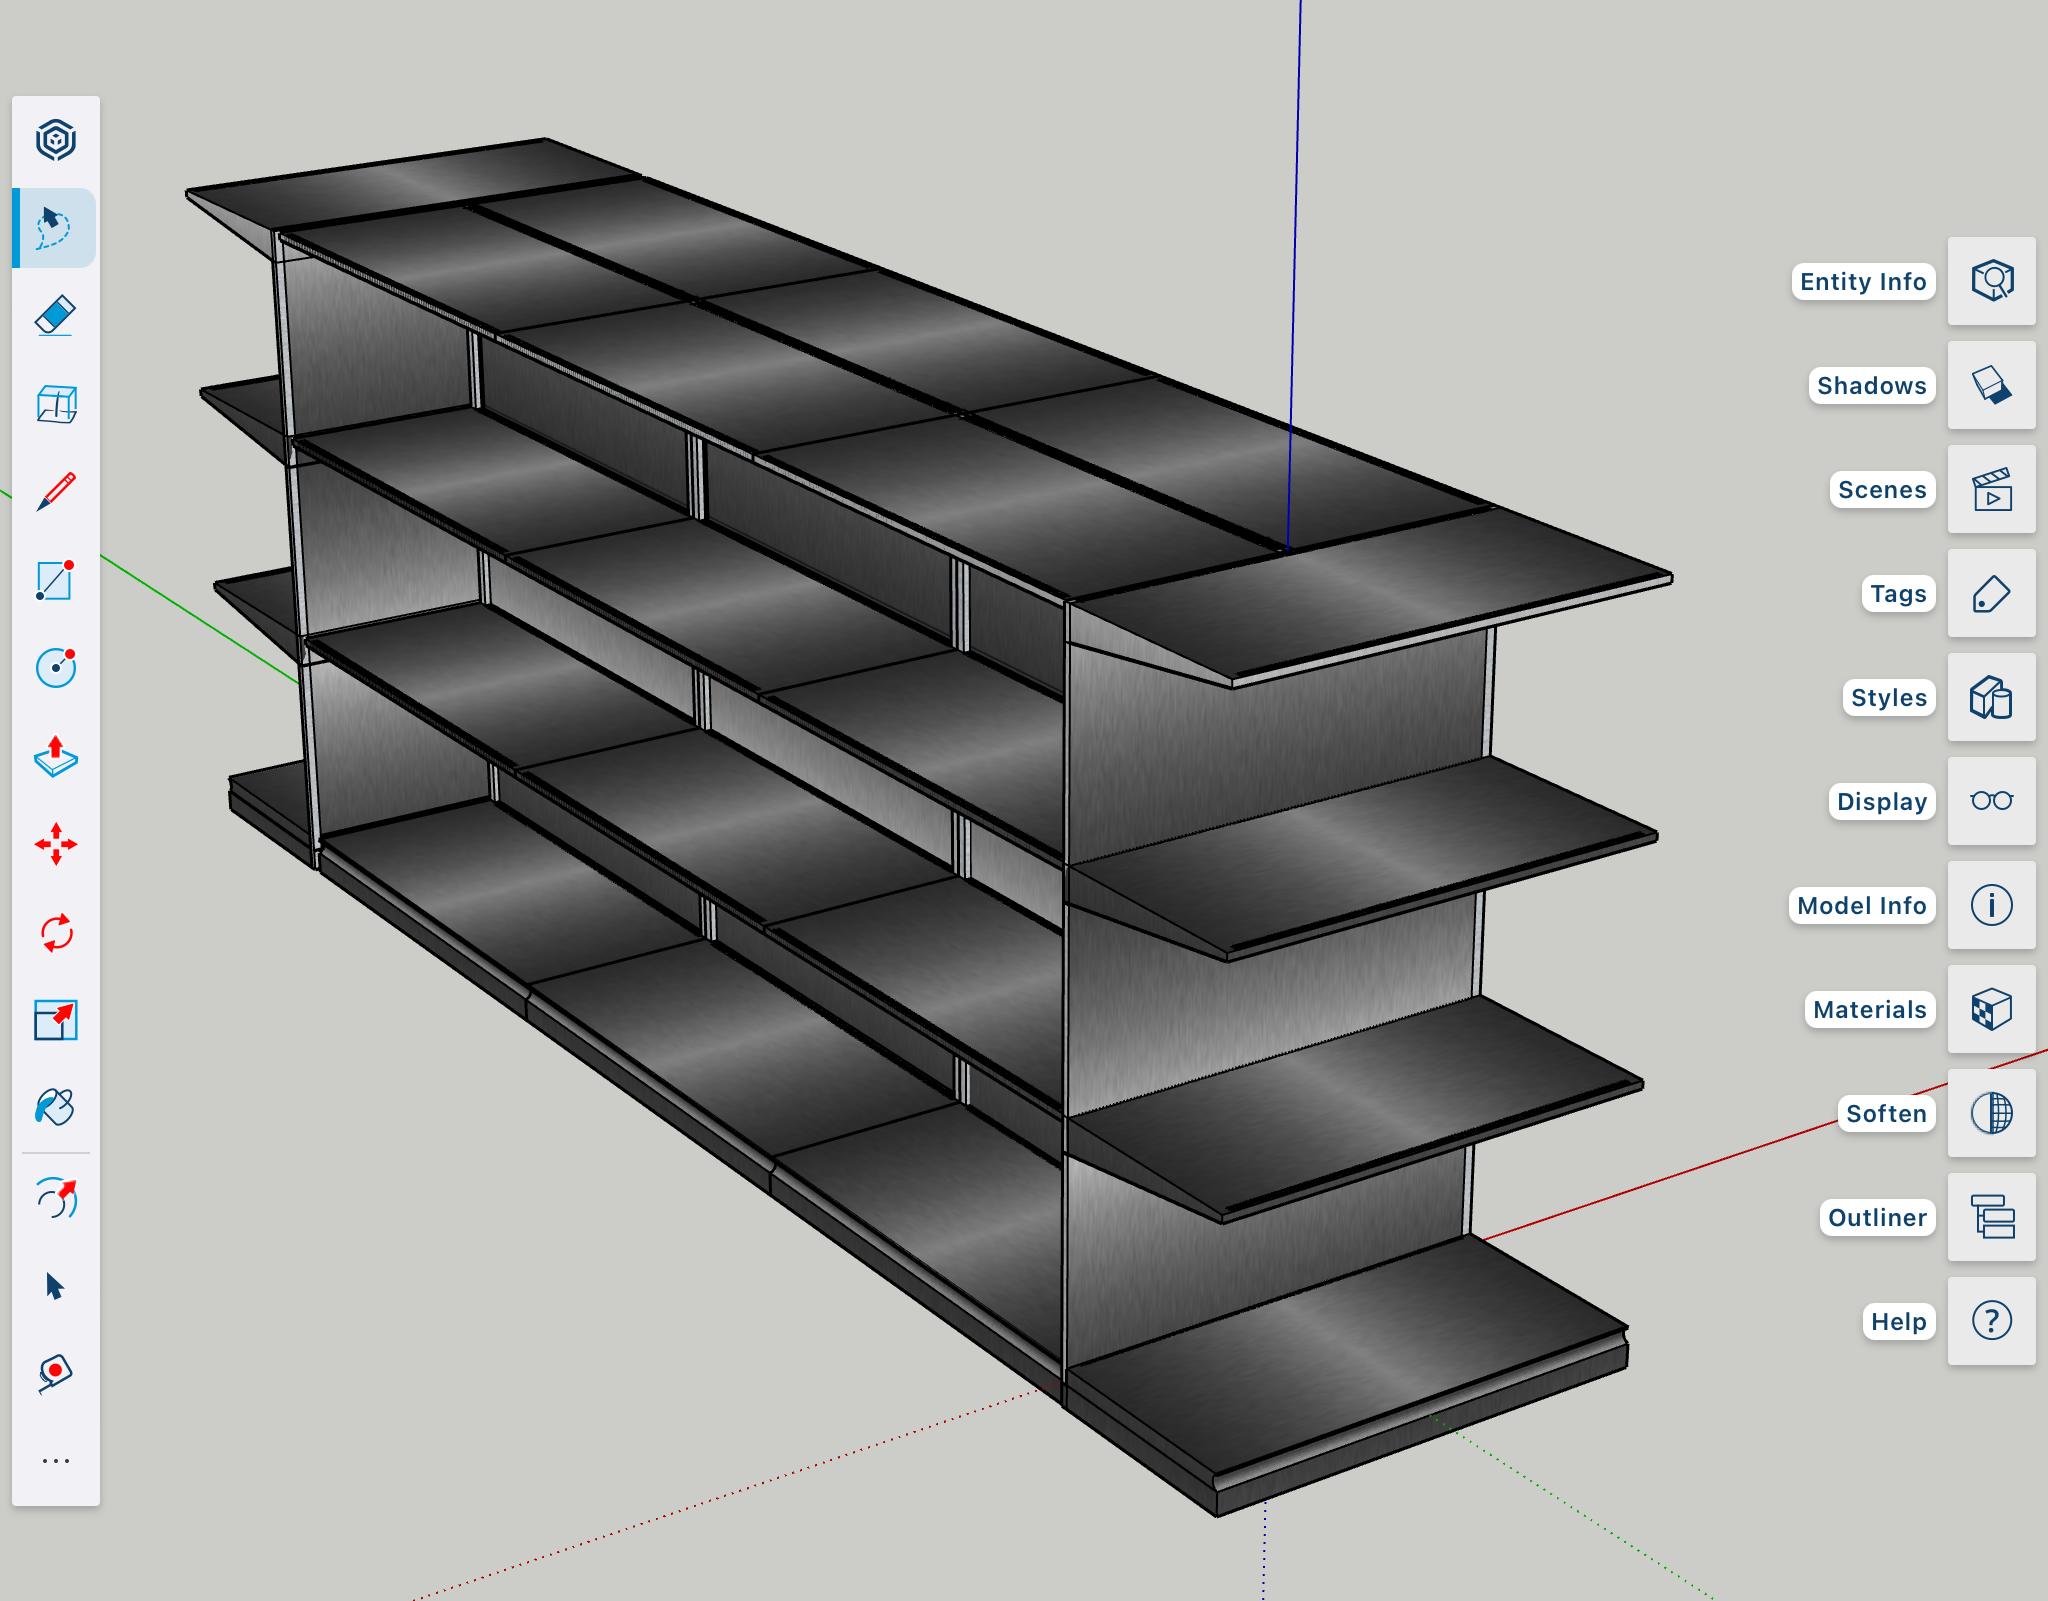Click the Materials label

(x=1869, y=1010)
